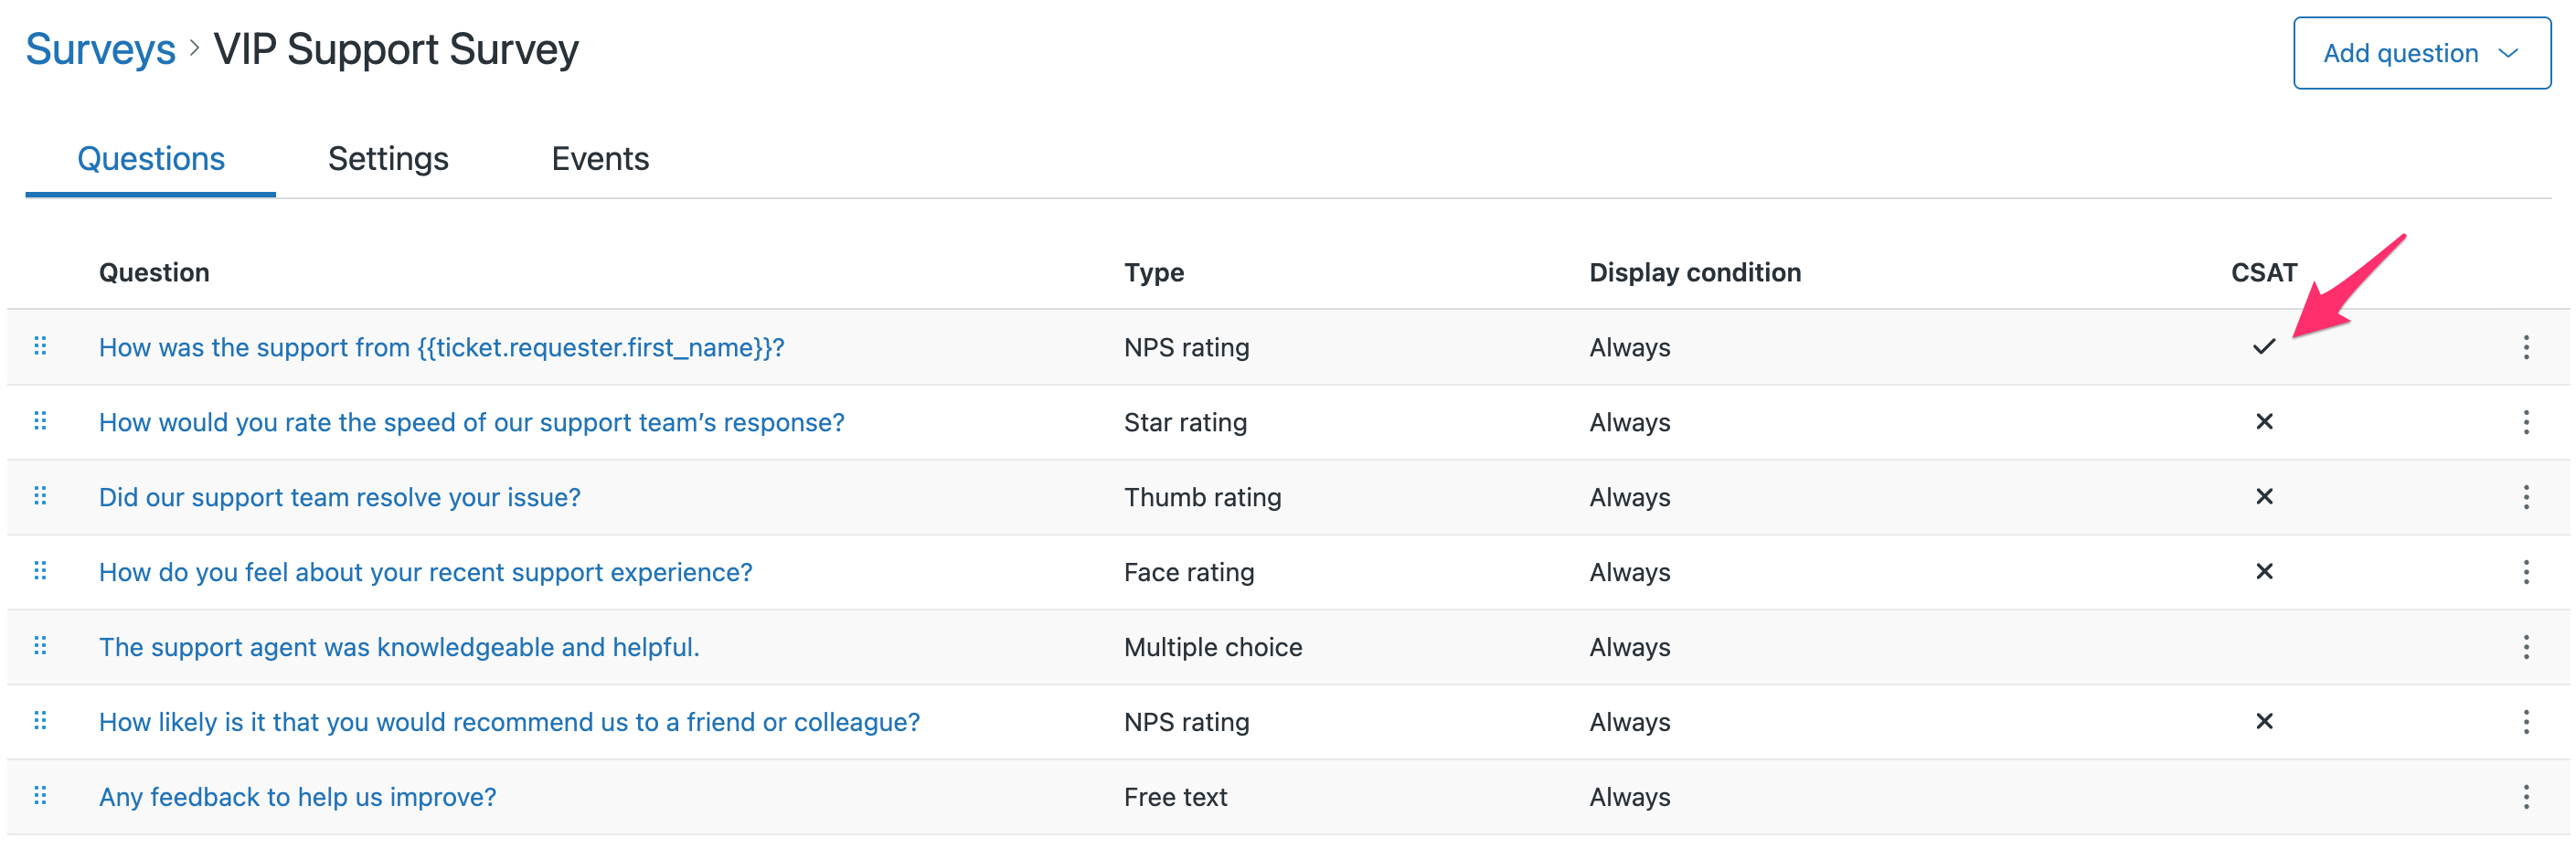The width and height of the screenshot is (2576, 859).
Task: Click the drag handle for the recommend-us NPS question
Action: (41, 721)
